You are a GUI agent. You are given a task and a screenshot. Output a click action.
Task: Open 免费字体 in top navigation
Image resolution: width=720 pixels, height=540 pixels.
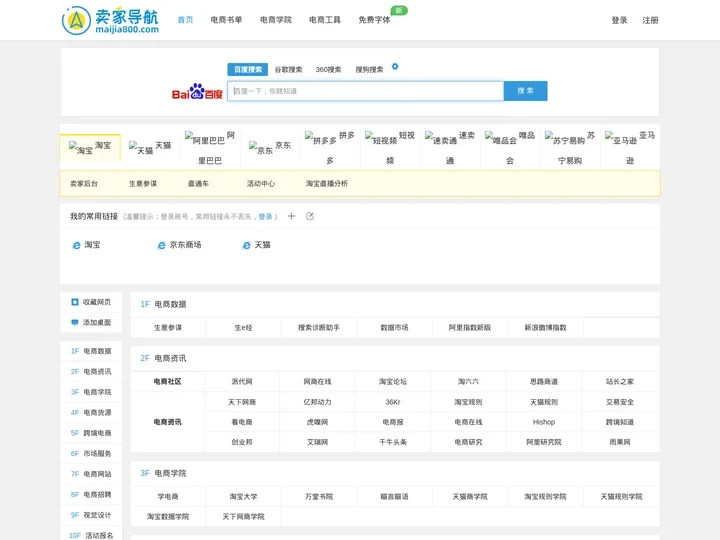coord(375,20)
